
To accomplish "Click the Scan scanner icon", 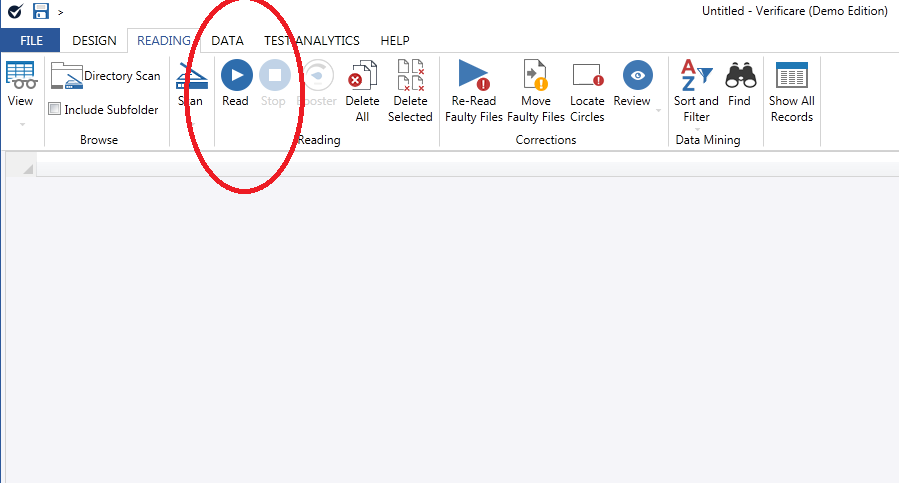I will pos(191,76).
